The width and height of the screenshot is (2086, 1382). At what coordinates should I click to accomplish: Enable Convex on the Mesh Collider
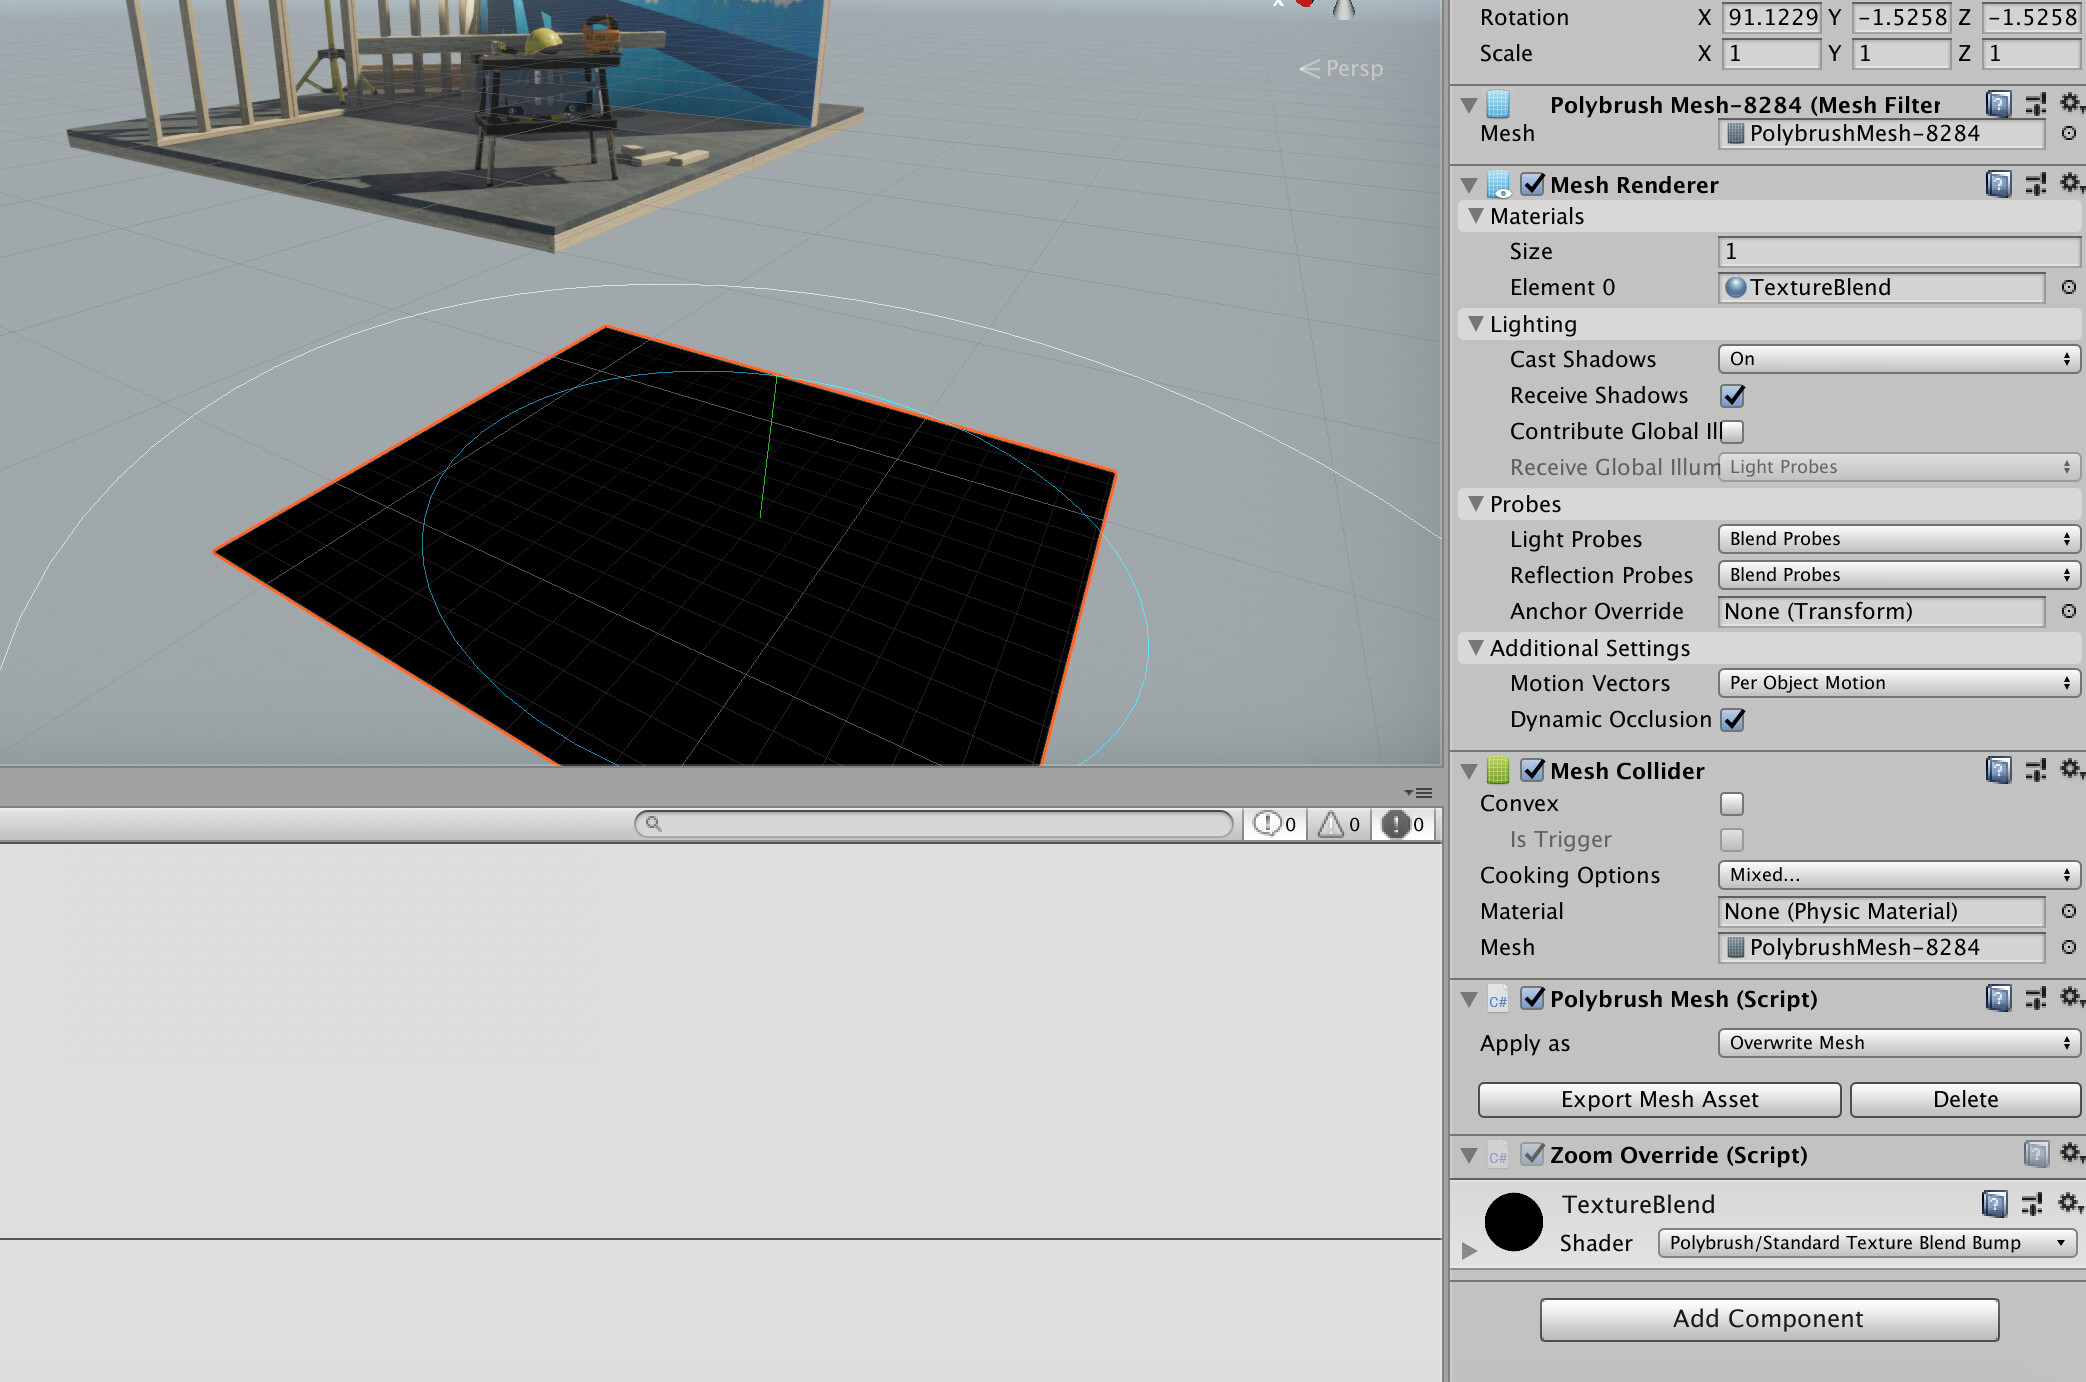point(1731,804)
